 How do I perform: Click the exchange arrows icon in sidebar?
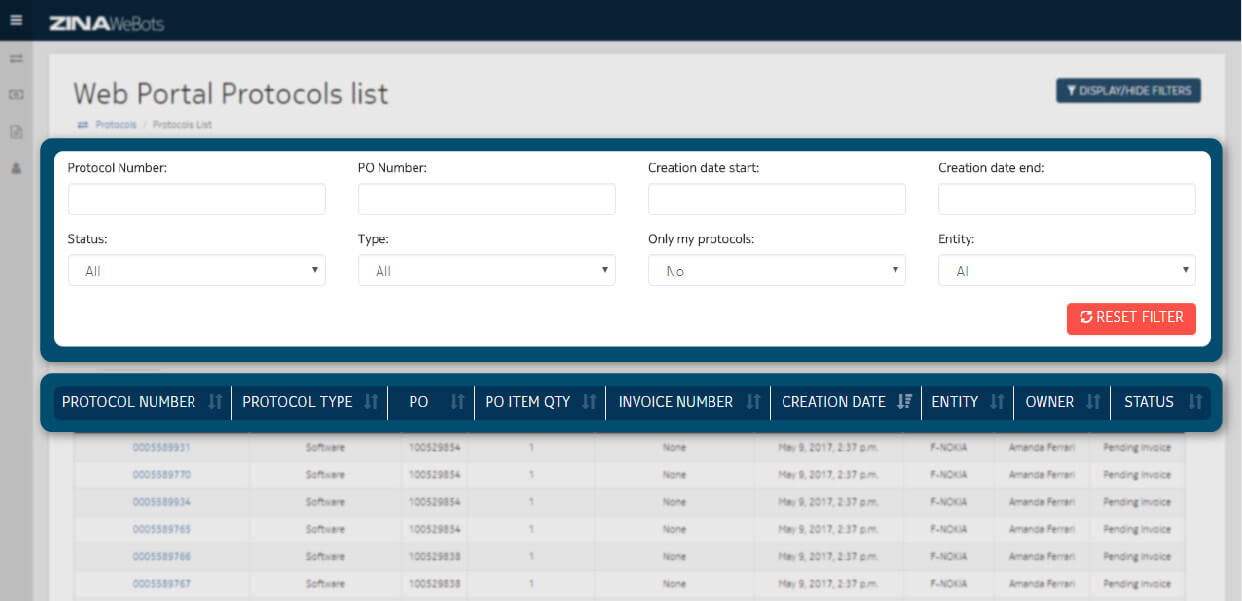(x=16, y=59)
